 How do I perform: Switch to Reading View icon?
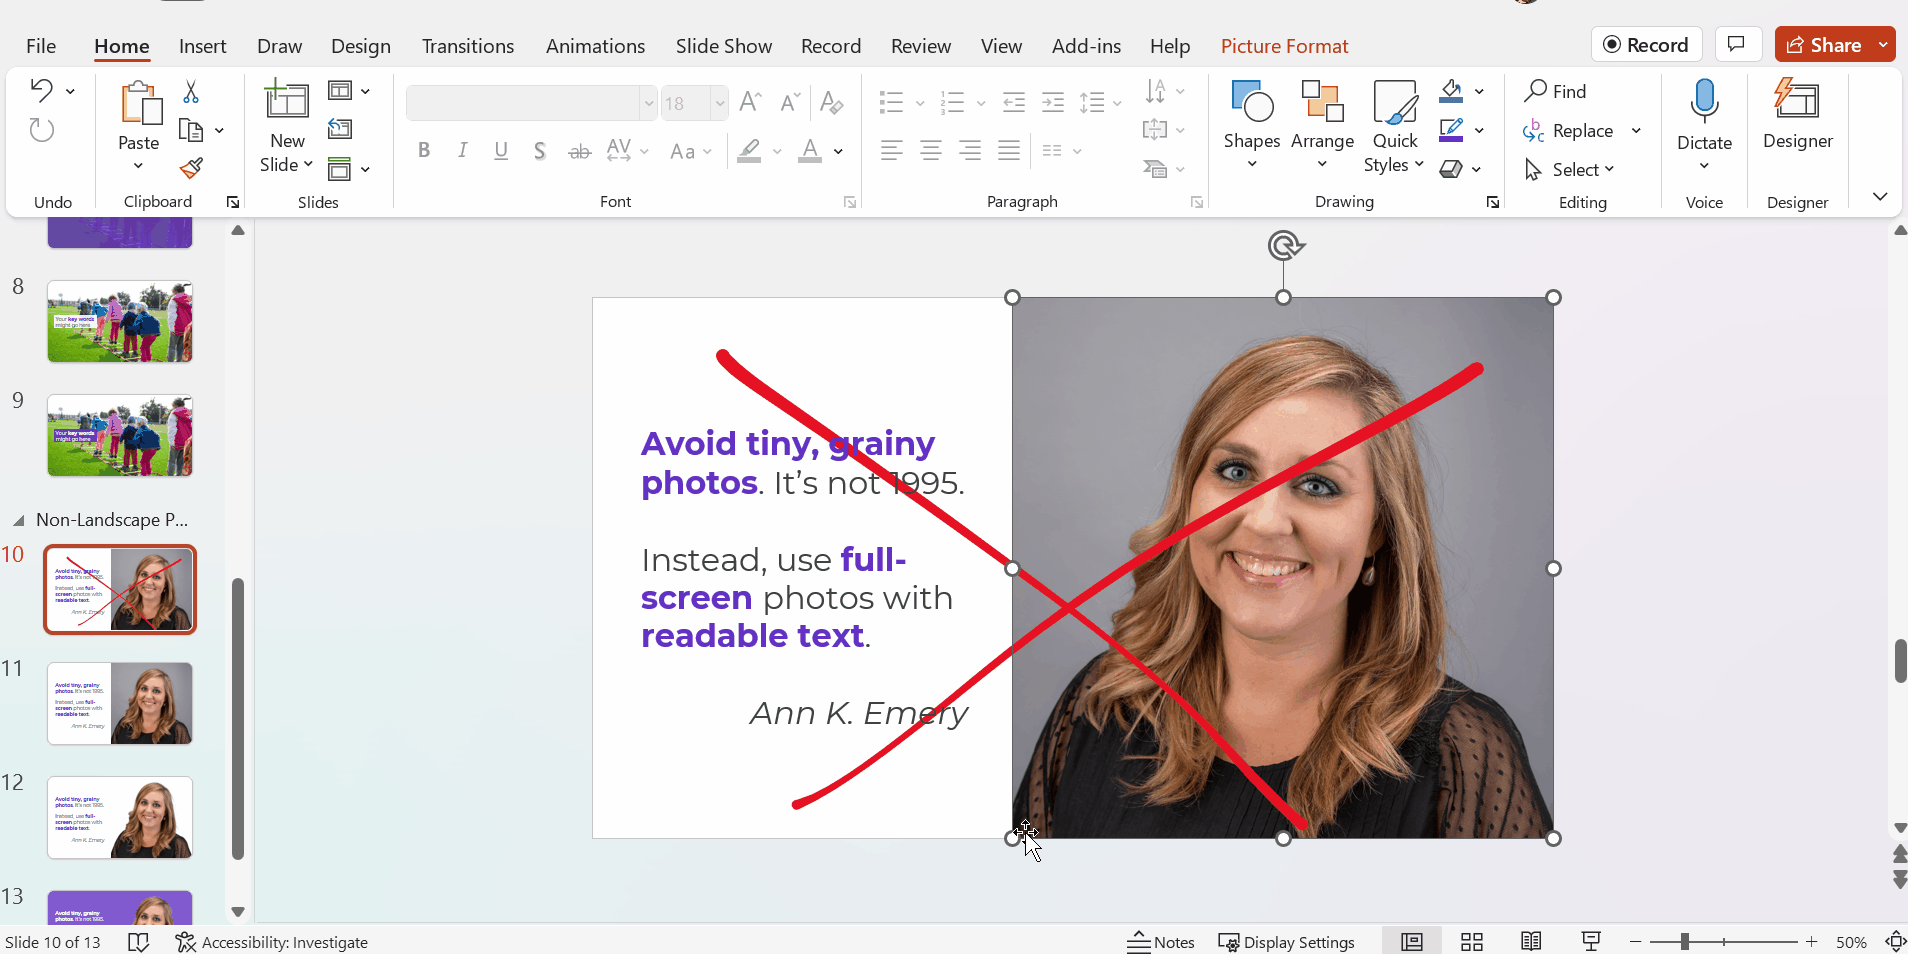coord(1531,942)
